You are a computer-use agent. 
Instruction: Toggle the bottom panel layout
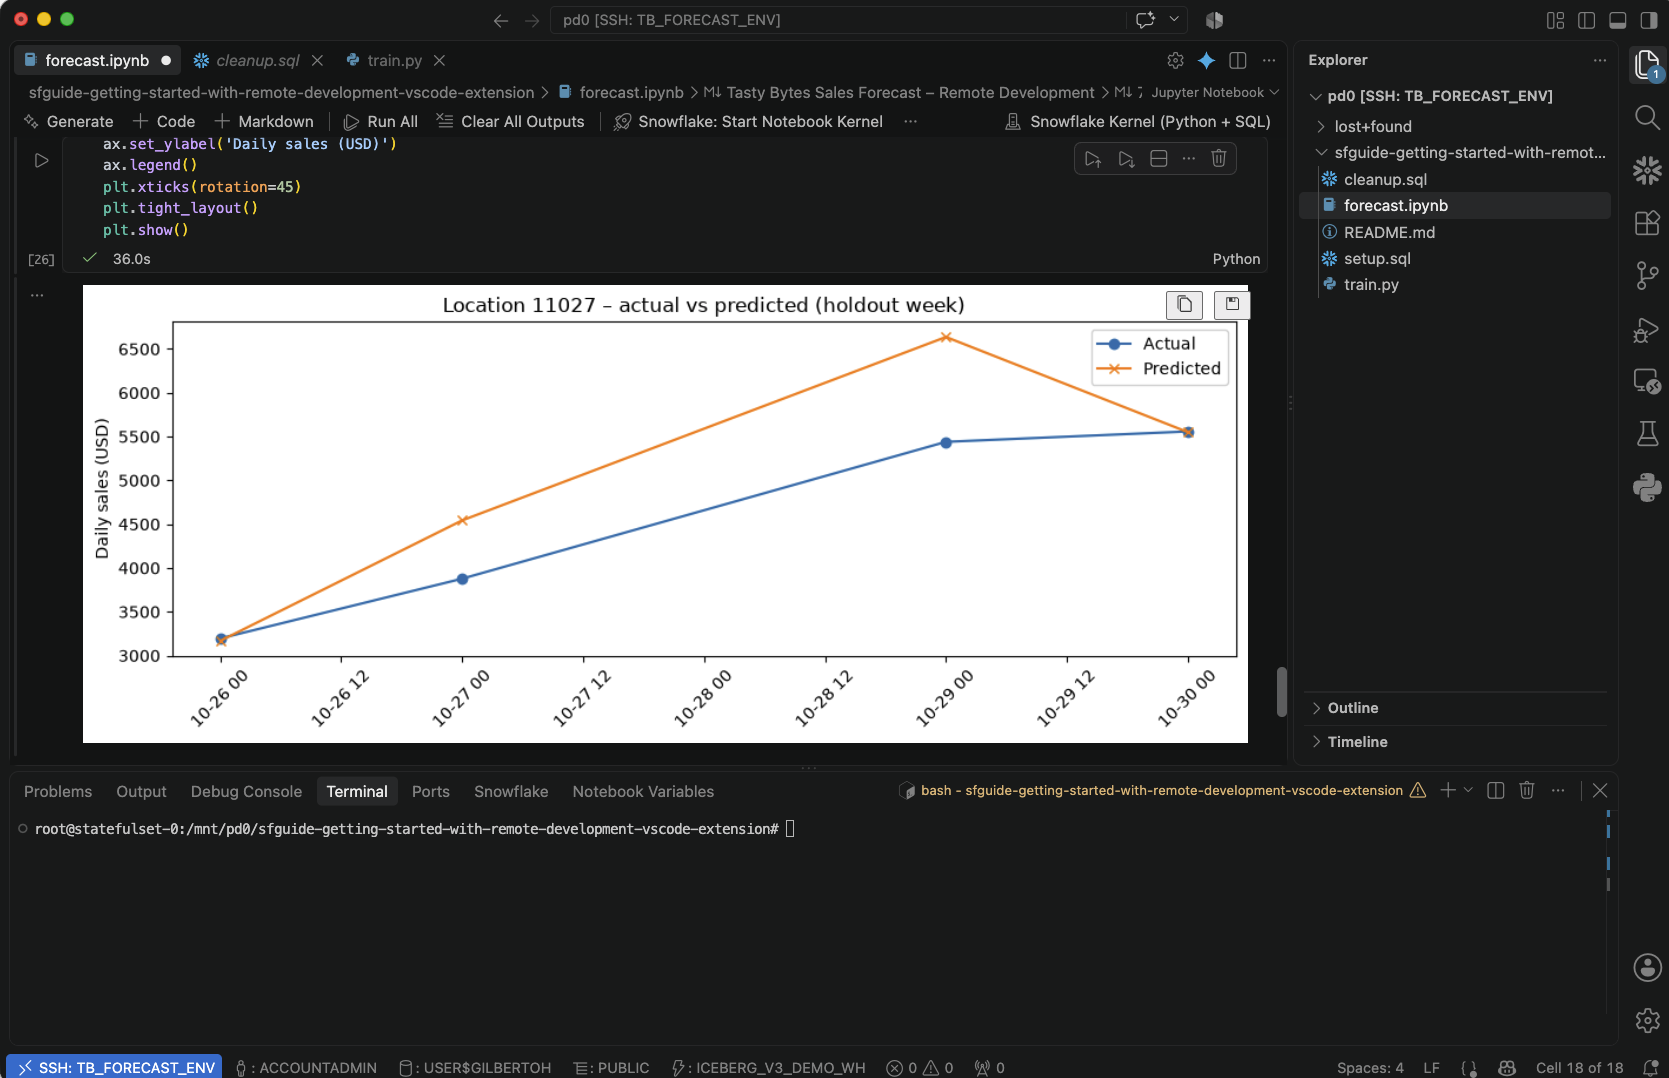click(x=1618, y=20)
